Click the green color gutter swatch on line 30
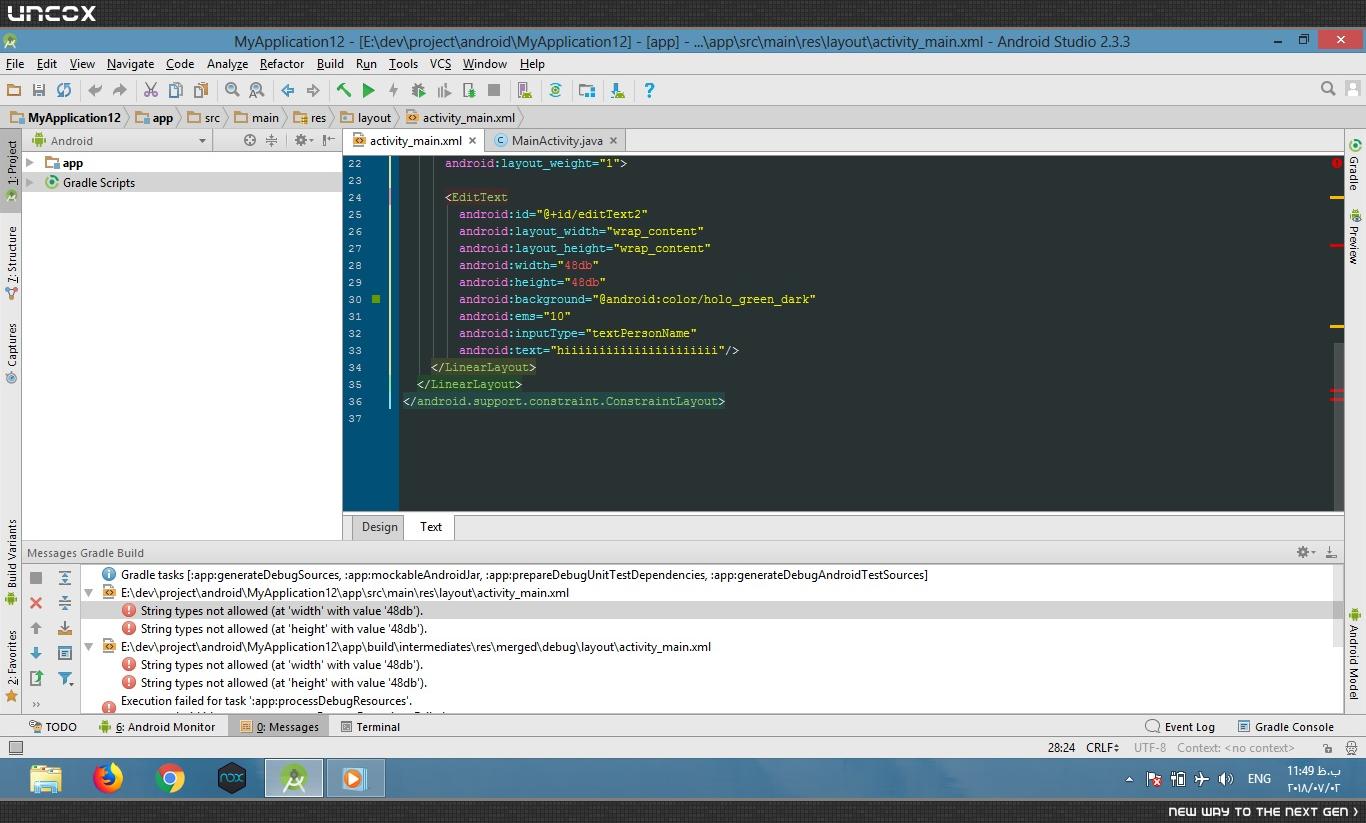The width and height of the screenshot is (1366, 823). pos(376,299)
